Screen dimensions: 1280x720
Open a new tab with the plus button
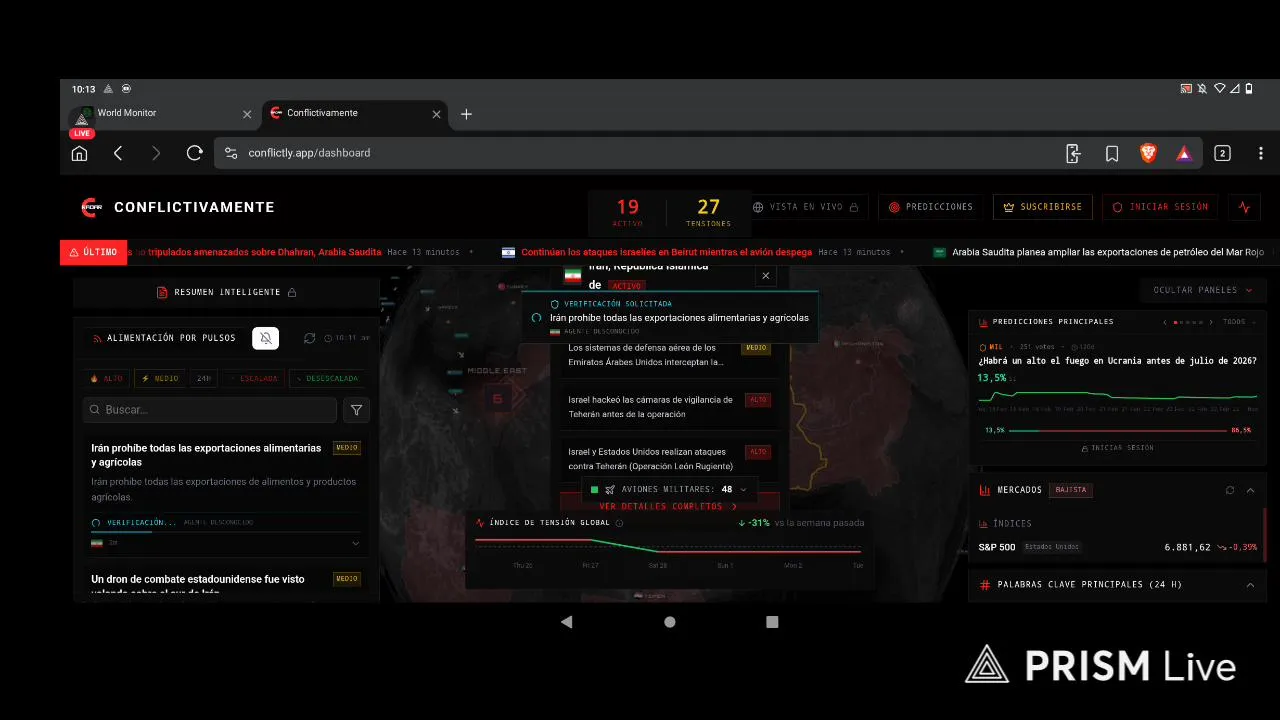point(466,114)
